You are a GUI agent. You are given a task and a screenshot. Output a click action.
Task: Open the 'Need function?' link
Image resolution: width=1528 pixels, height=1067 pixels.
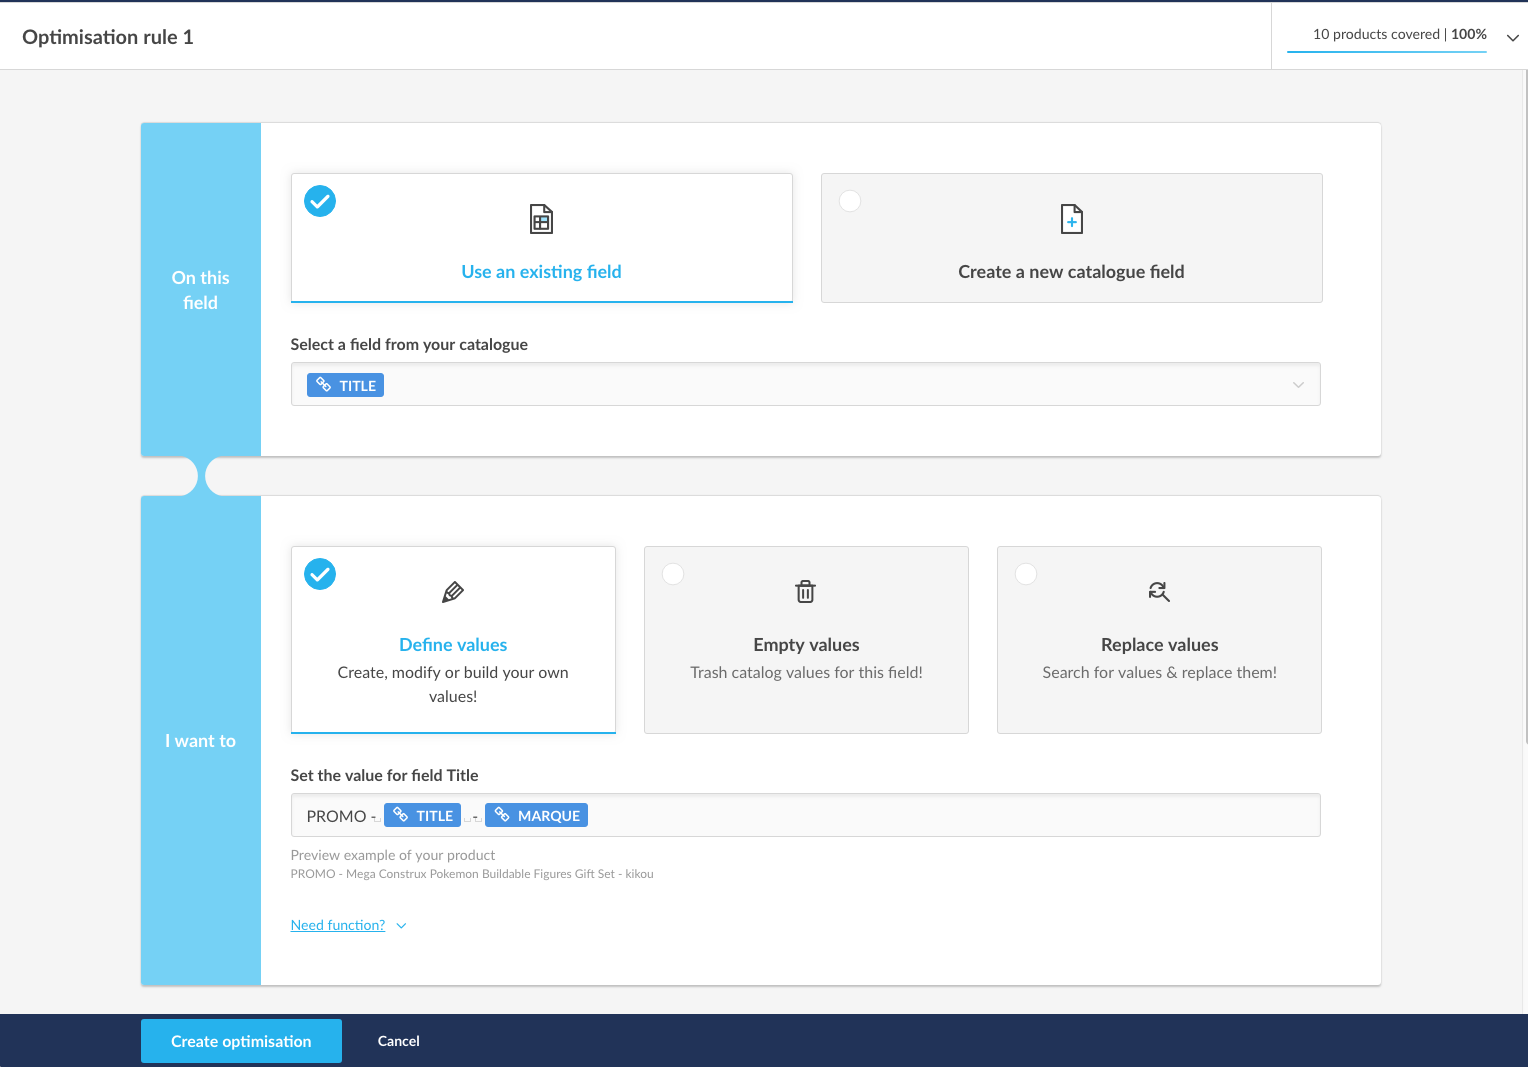338,925
